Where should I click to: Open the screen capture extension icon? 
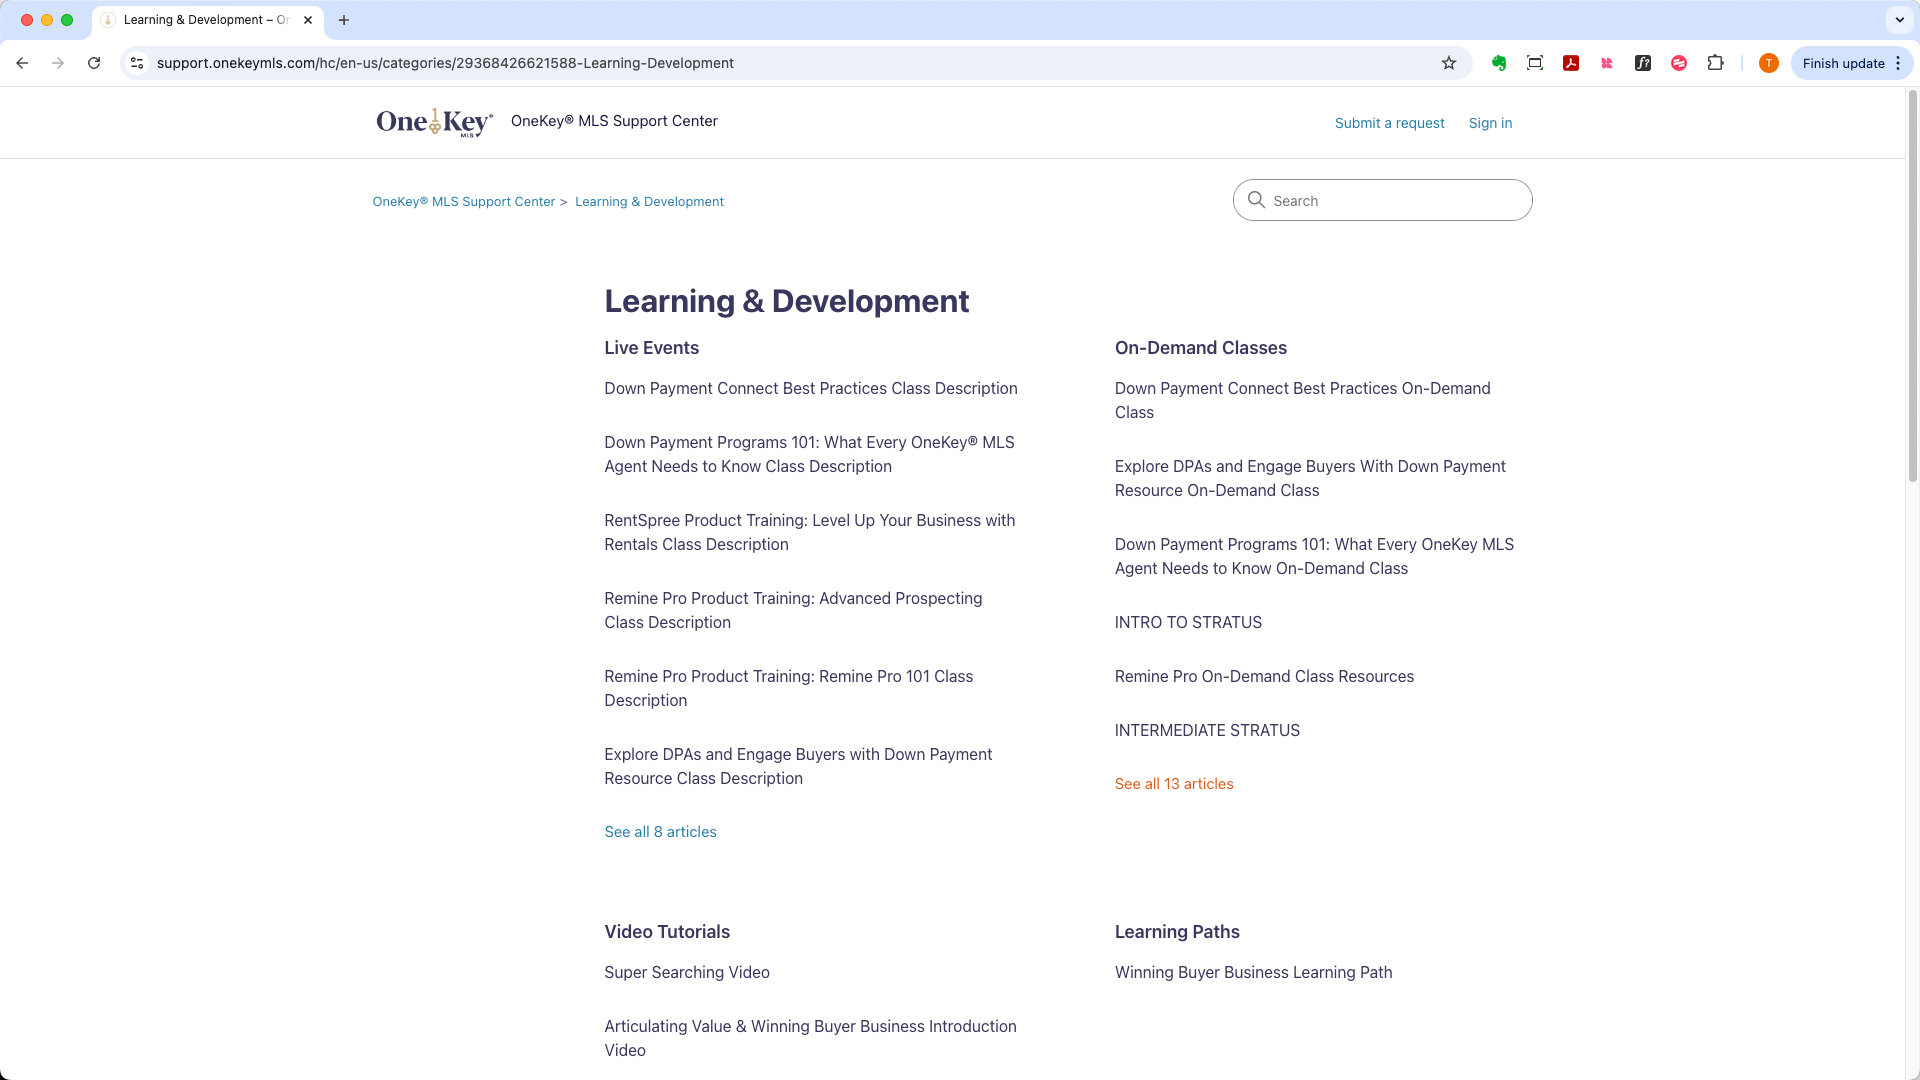1535,62
